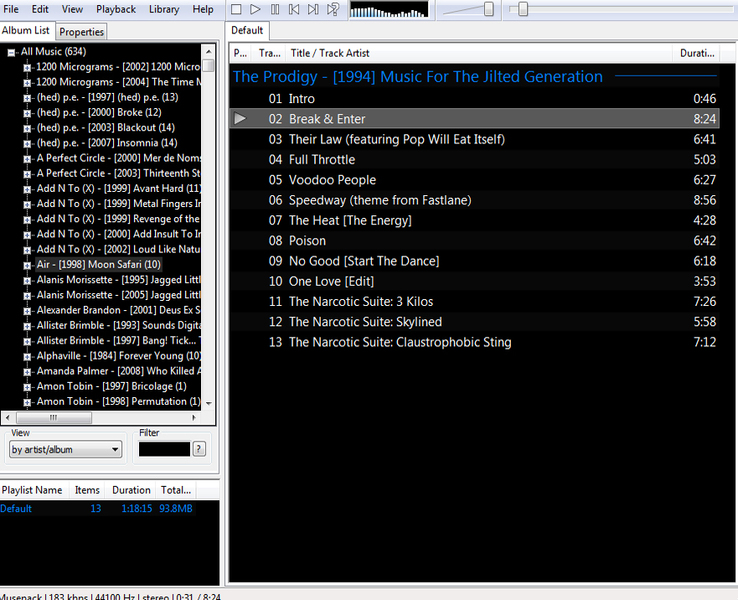Select the Default playlist tab

point(247,31)
